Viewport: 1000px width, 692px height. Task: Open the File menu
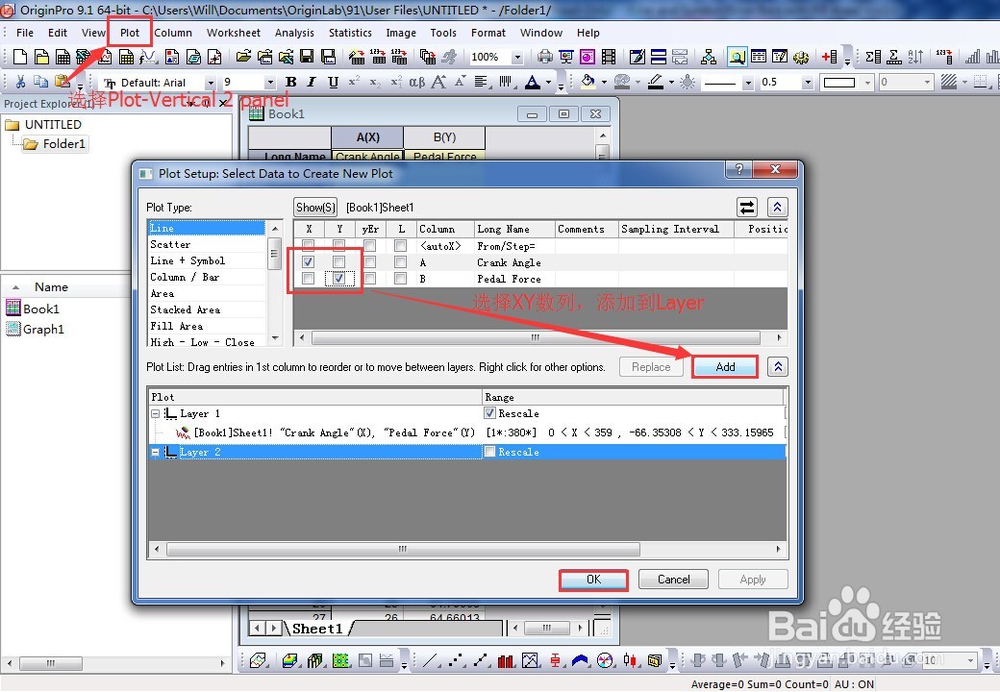pyautogui.click(x=25, y=33)
